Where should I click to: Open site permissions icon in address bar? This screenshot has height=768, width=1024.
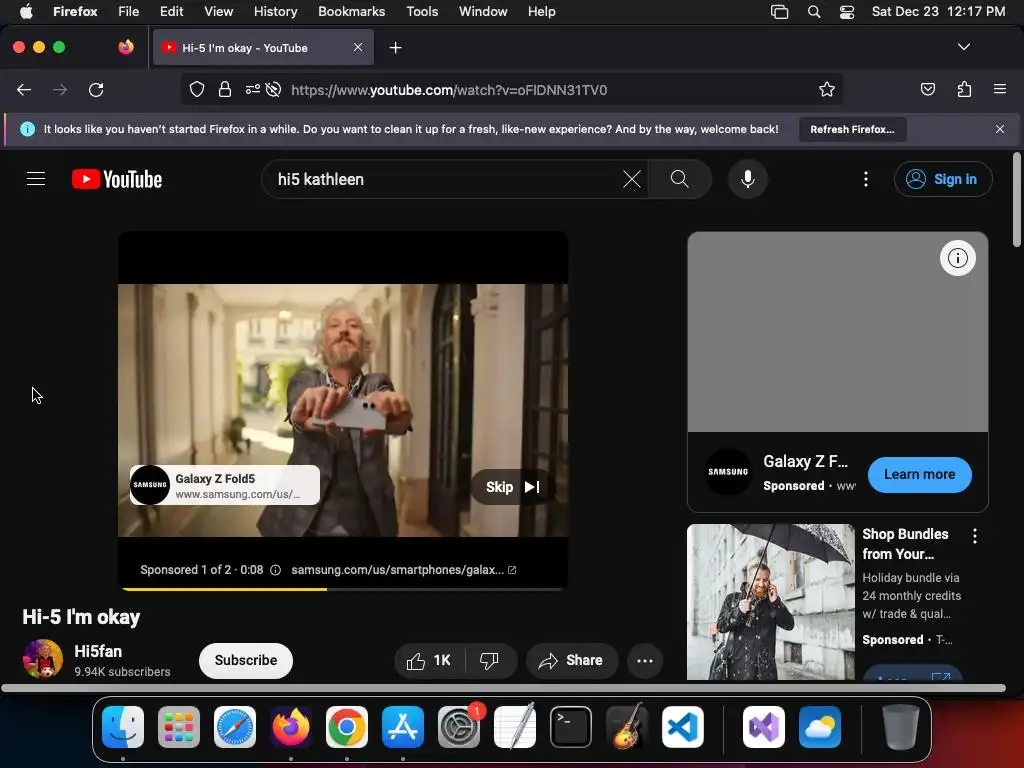click(x=253, y=89)
